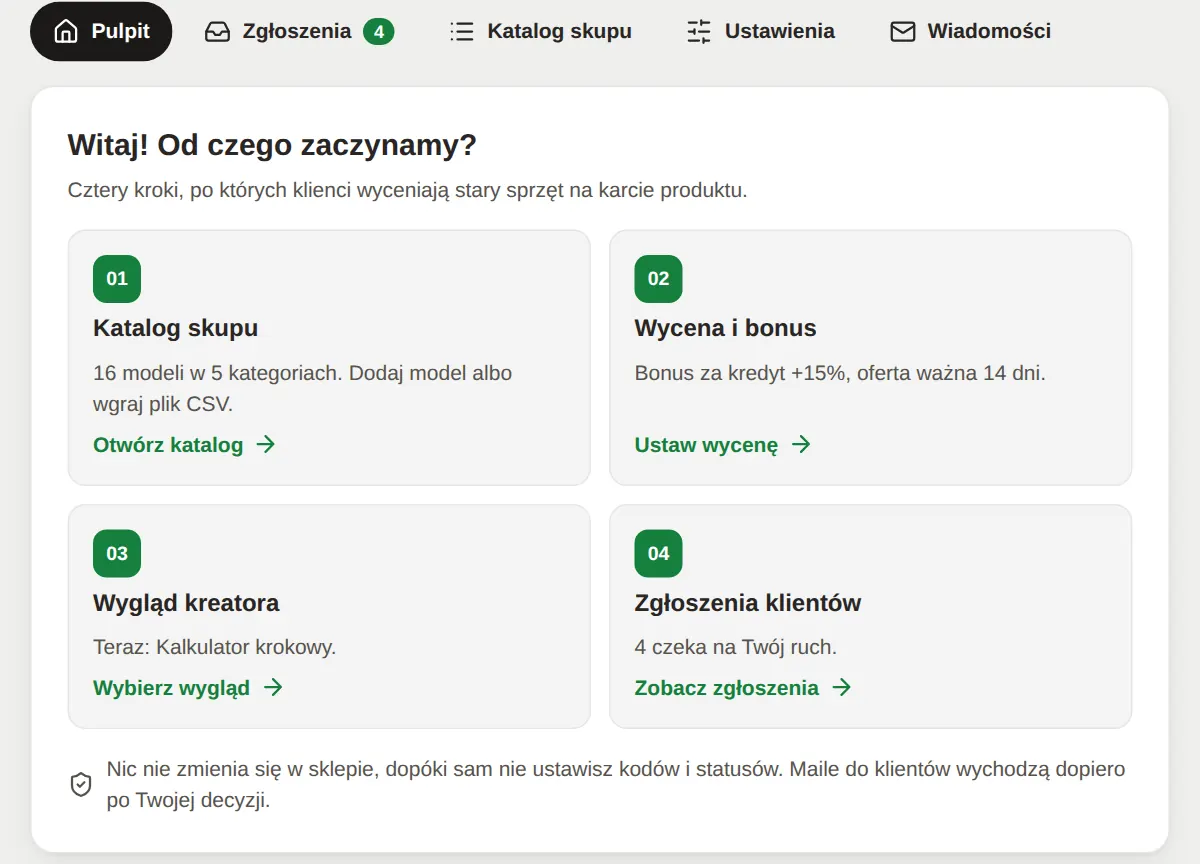Click the Wygląd kreatora card heading

click(186, 603)
